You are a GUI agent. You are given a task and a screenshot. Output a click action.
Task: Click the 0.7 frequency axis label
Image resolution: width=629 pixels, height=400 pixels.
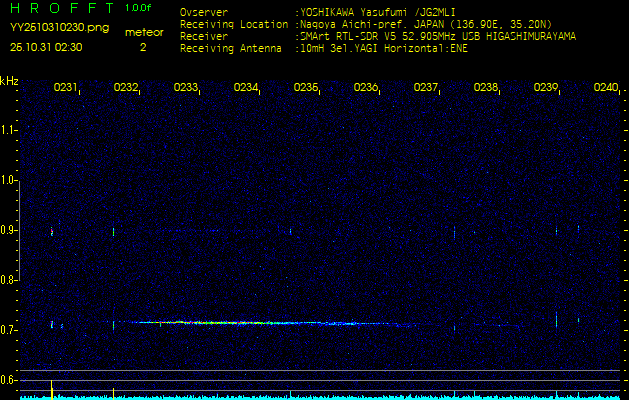click(x=9, y=329)
